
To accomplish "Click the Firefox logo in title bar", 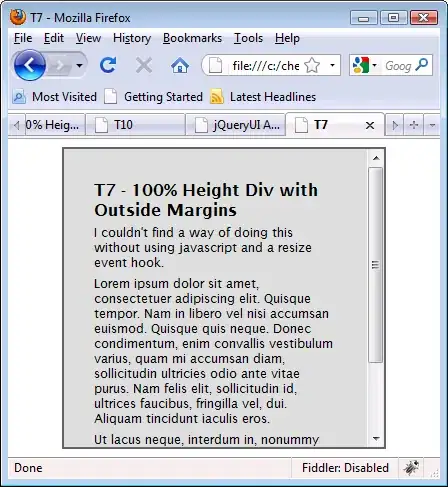I will click(x=18, y=17).
